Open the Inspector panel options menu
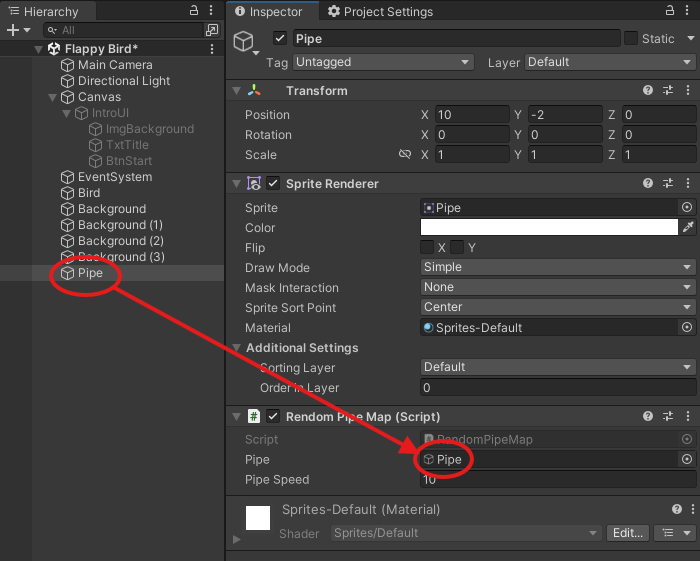Viewport: 700px width, 561px height. [x=687, y=11]
